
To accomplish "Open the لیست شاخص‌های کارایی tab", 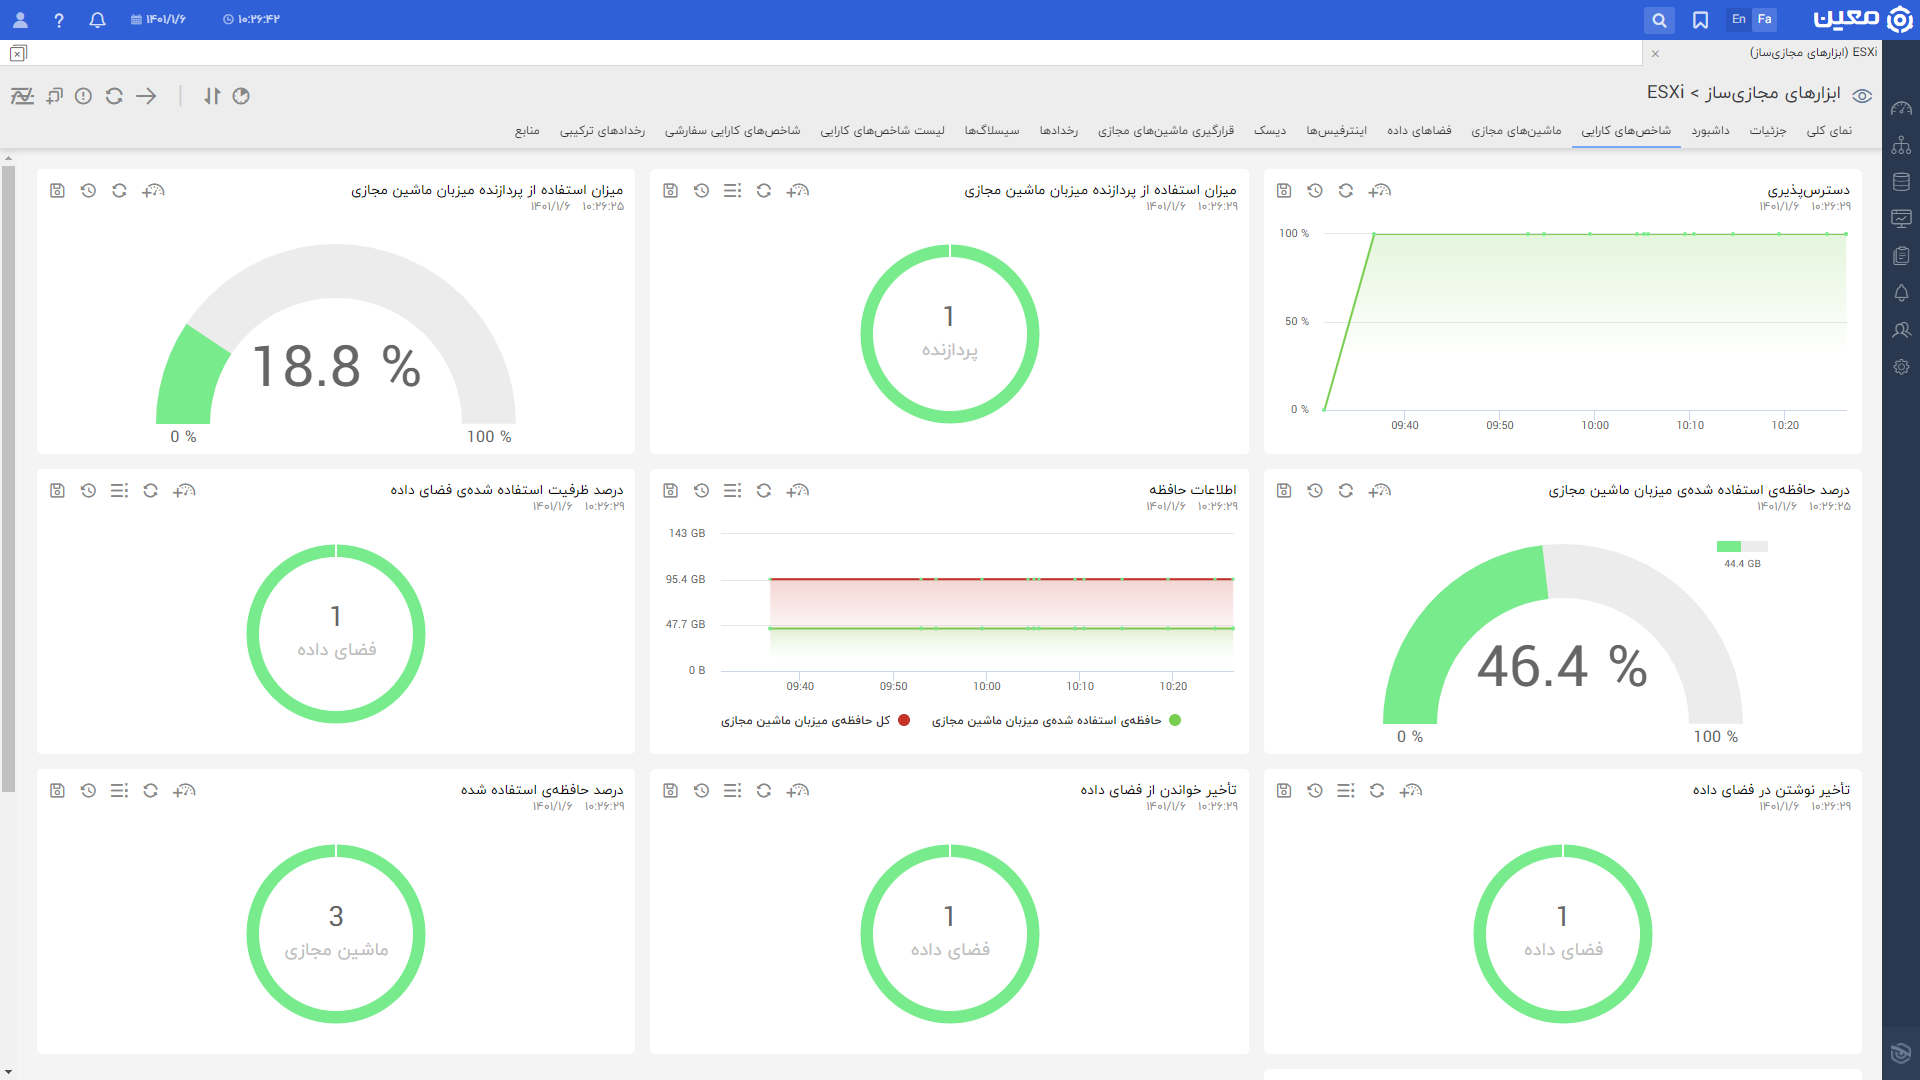I will pos(882,131).
